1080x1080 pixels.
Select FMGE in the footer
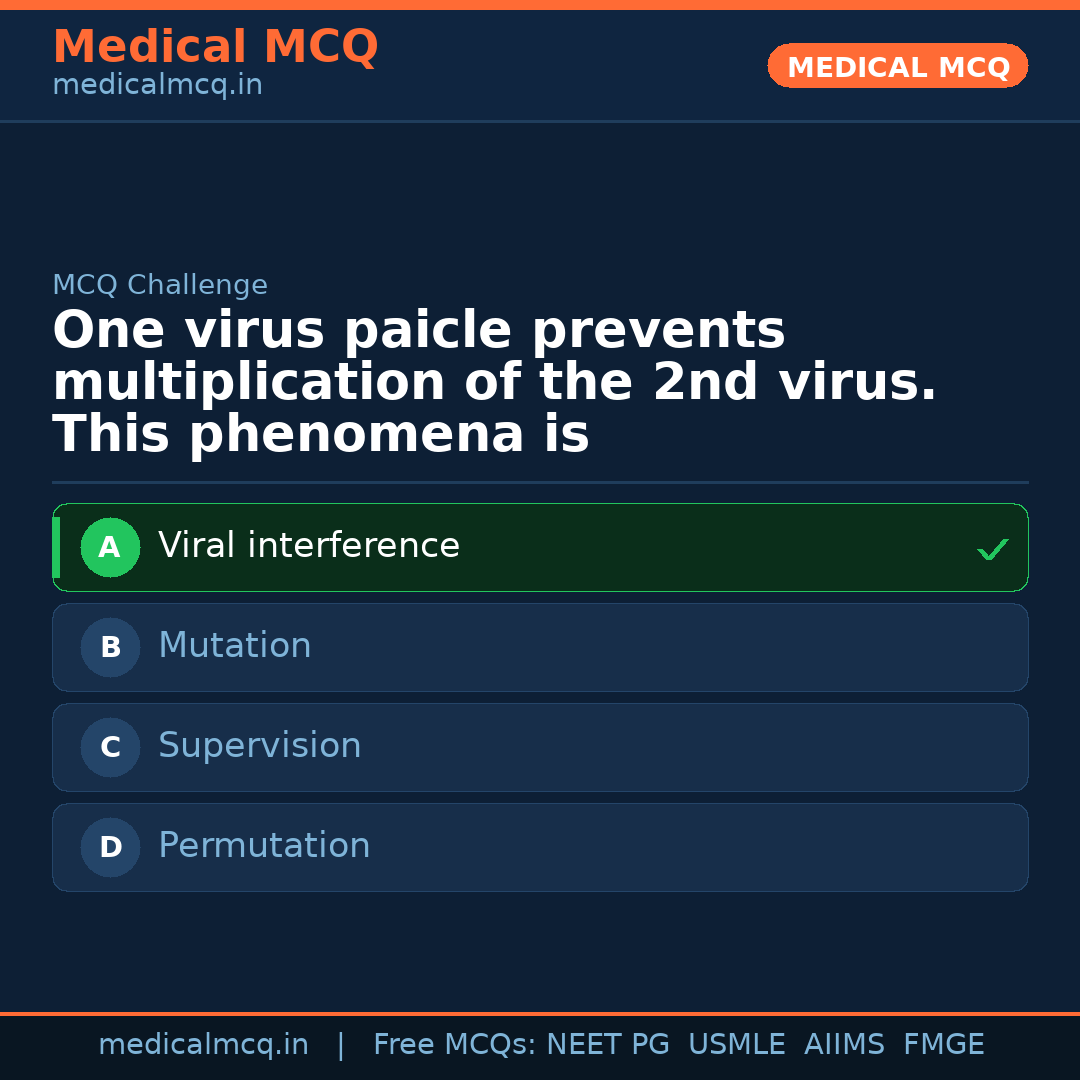(943, 1045)
